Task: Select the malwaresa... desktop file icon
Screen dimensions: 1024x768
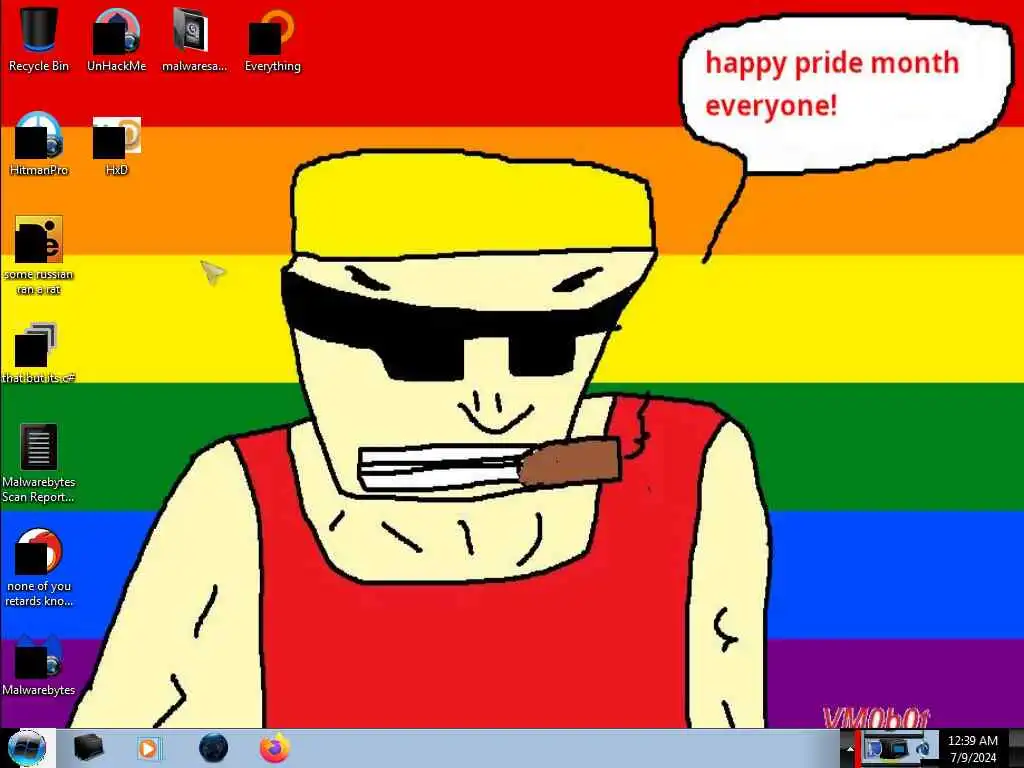Action: (194, 39)
